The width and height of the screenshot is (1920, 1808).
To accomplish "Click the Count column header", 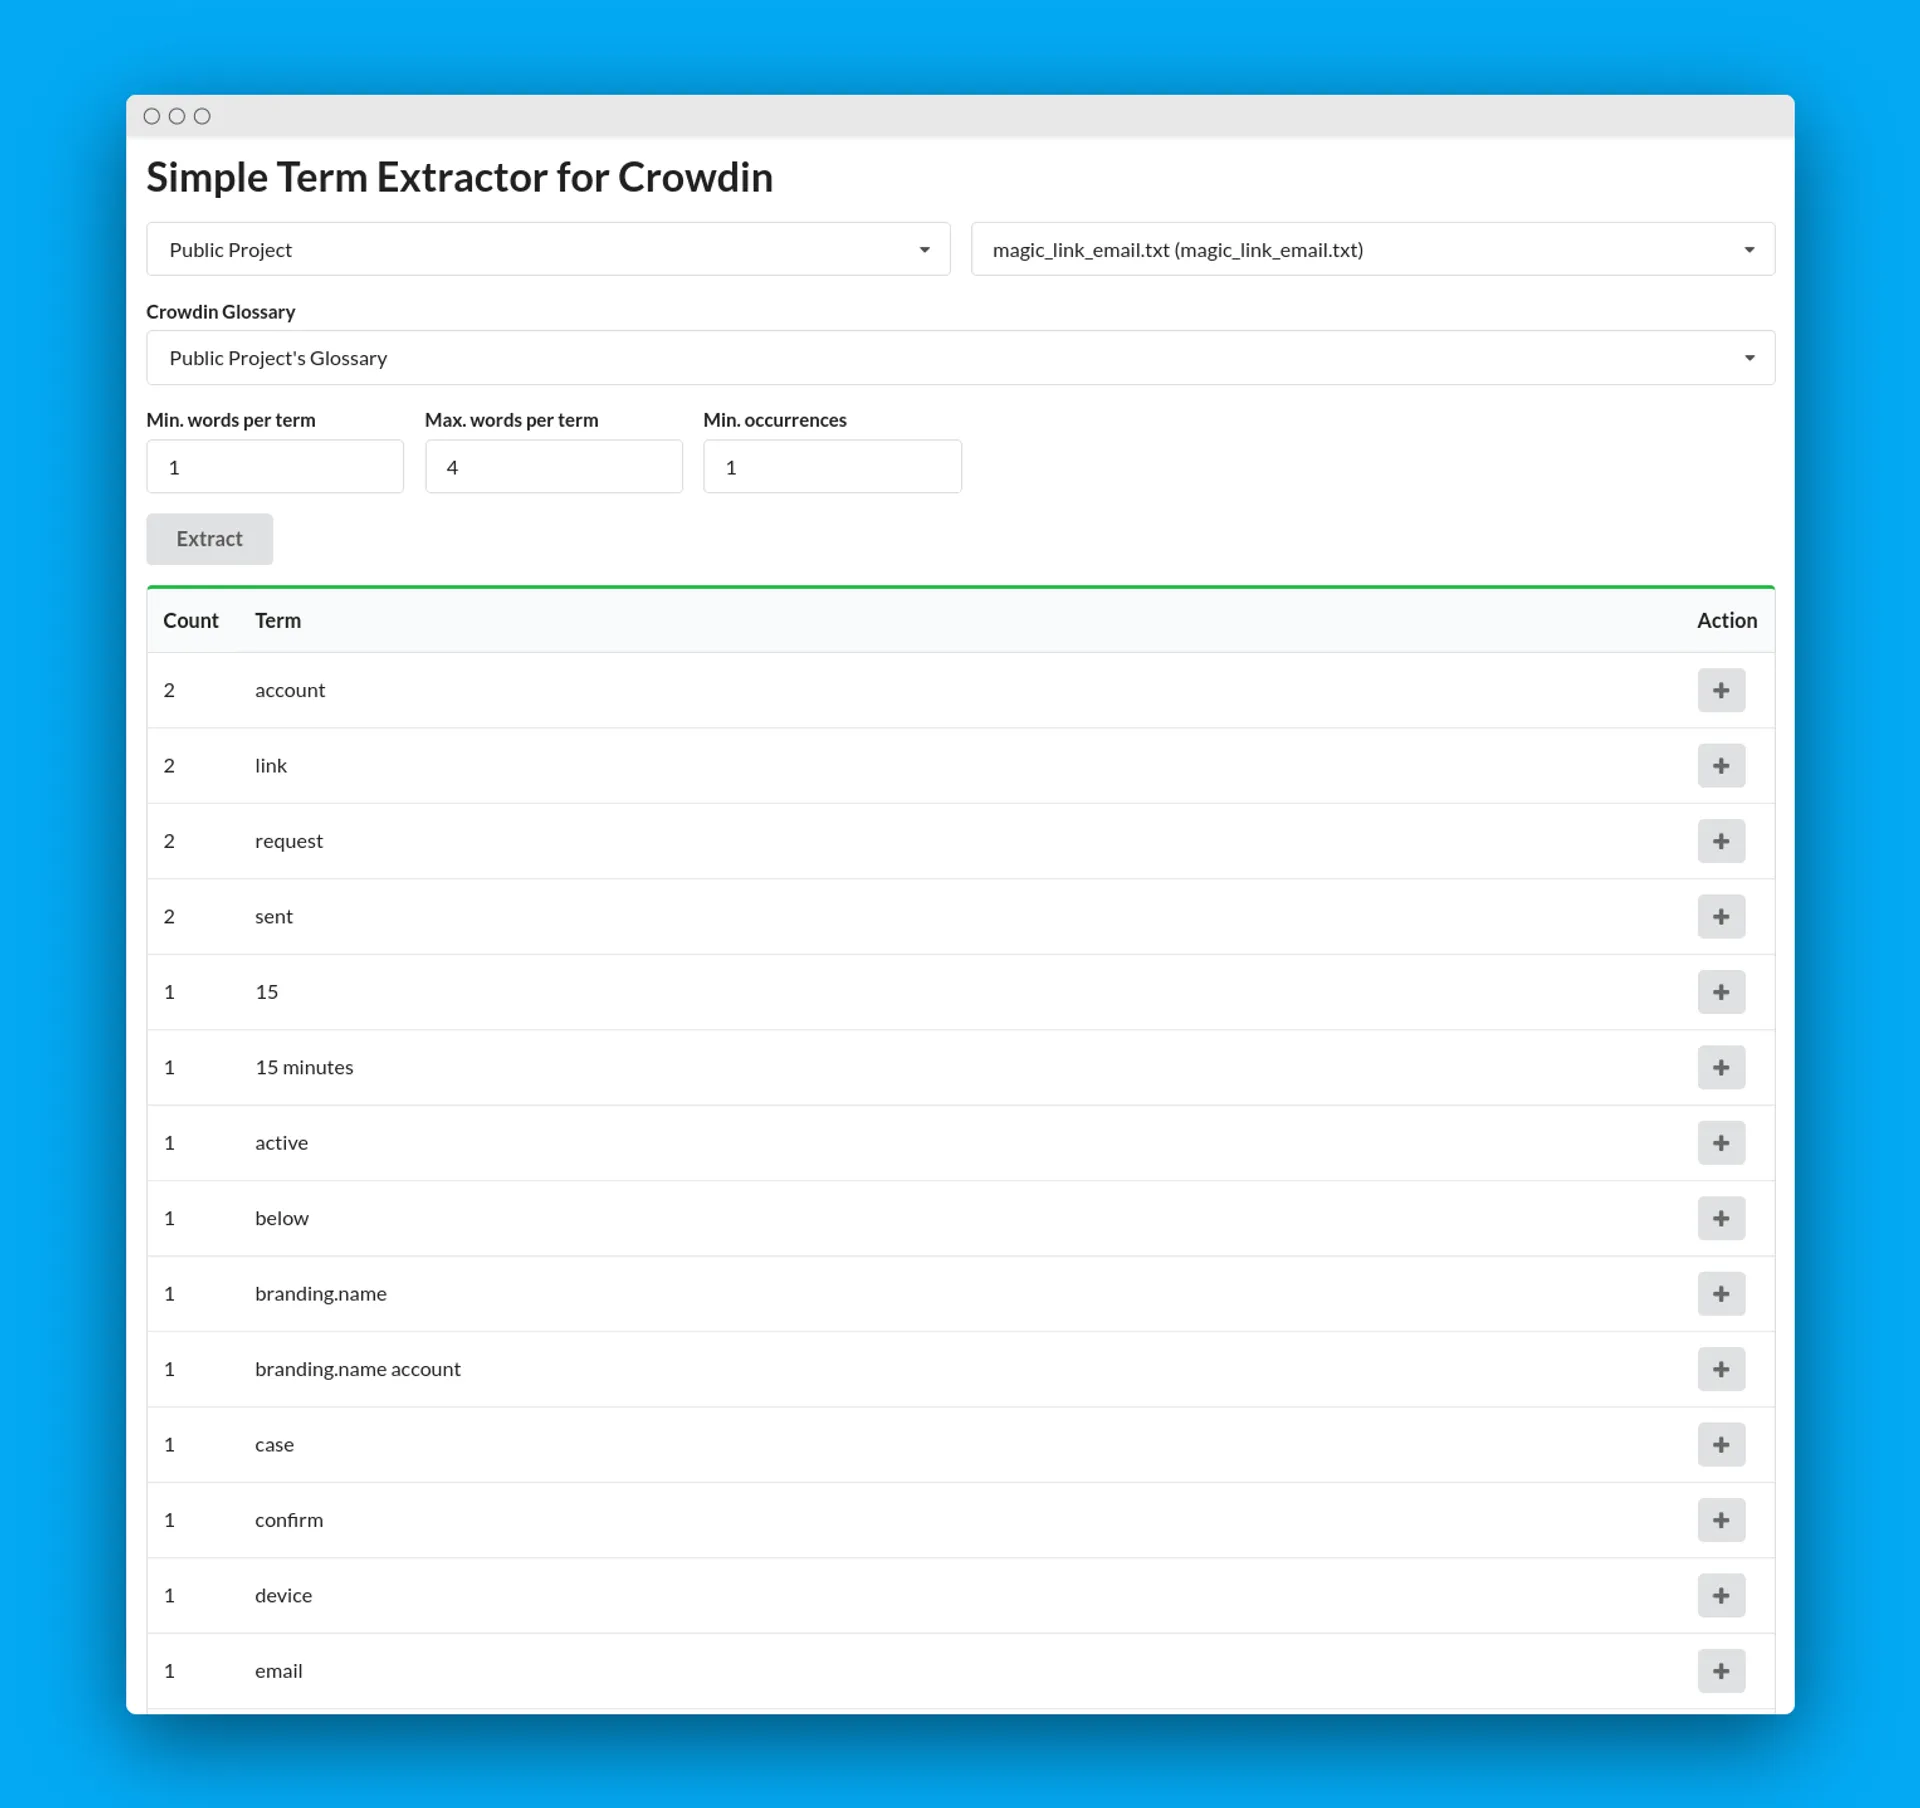I will pos(190,620).
